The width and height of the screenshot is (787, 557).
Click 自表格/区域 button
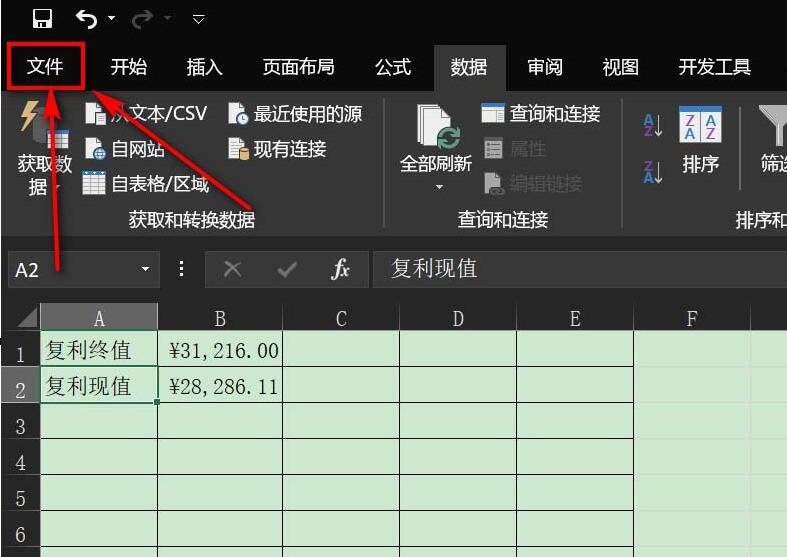pos(146,183)
